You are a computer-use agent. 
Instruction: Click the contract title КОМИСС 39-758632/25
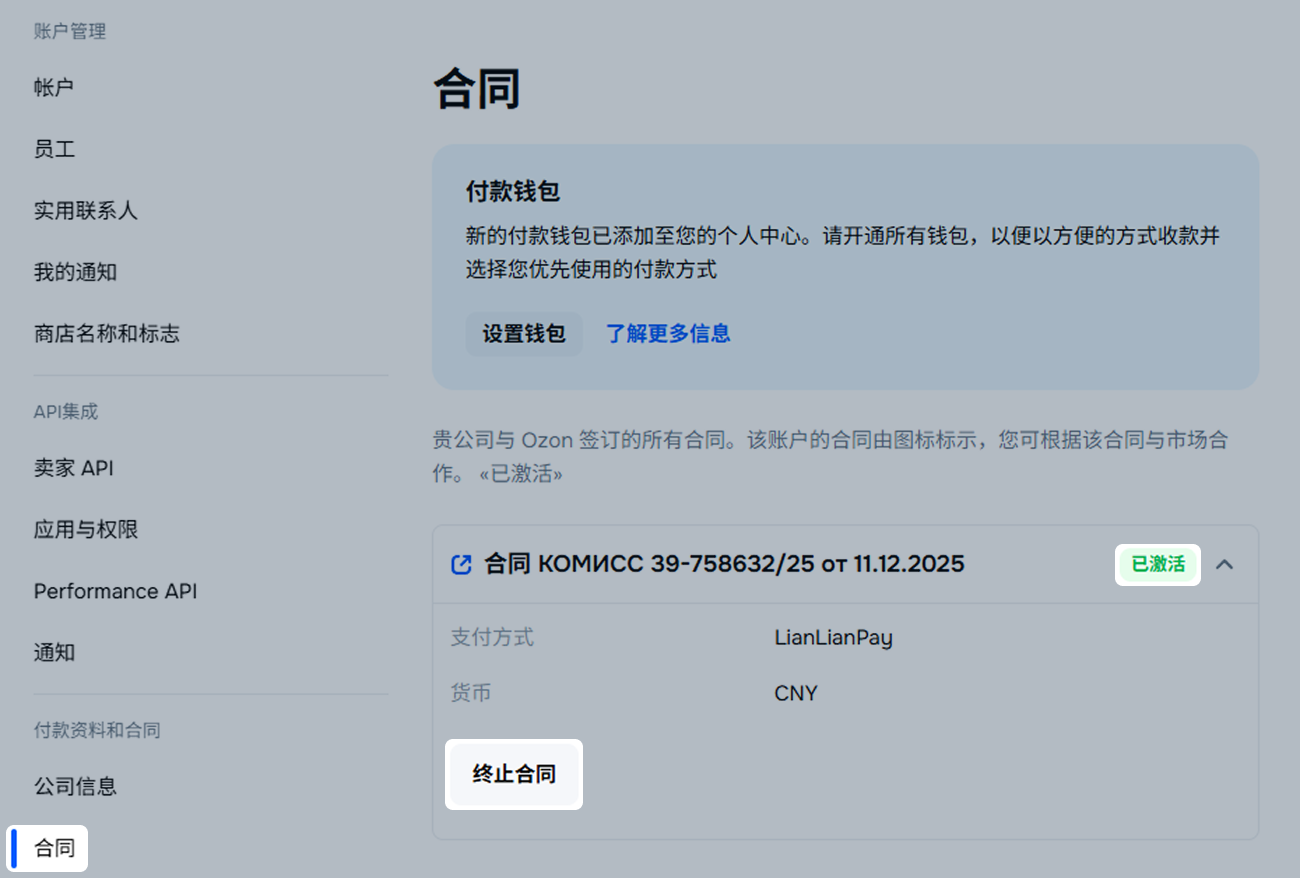click(x=724, y=564)
